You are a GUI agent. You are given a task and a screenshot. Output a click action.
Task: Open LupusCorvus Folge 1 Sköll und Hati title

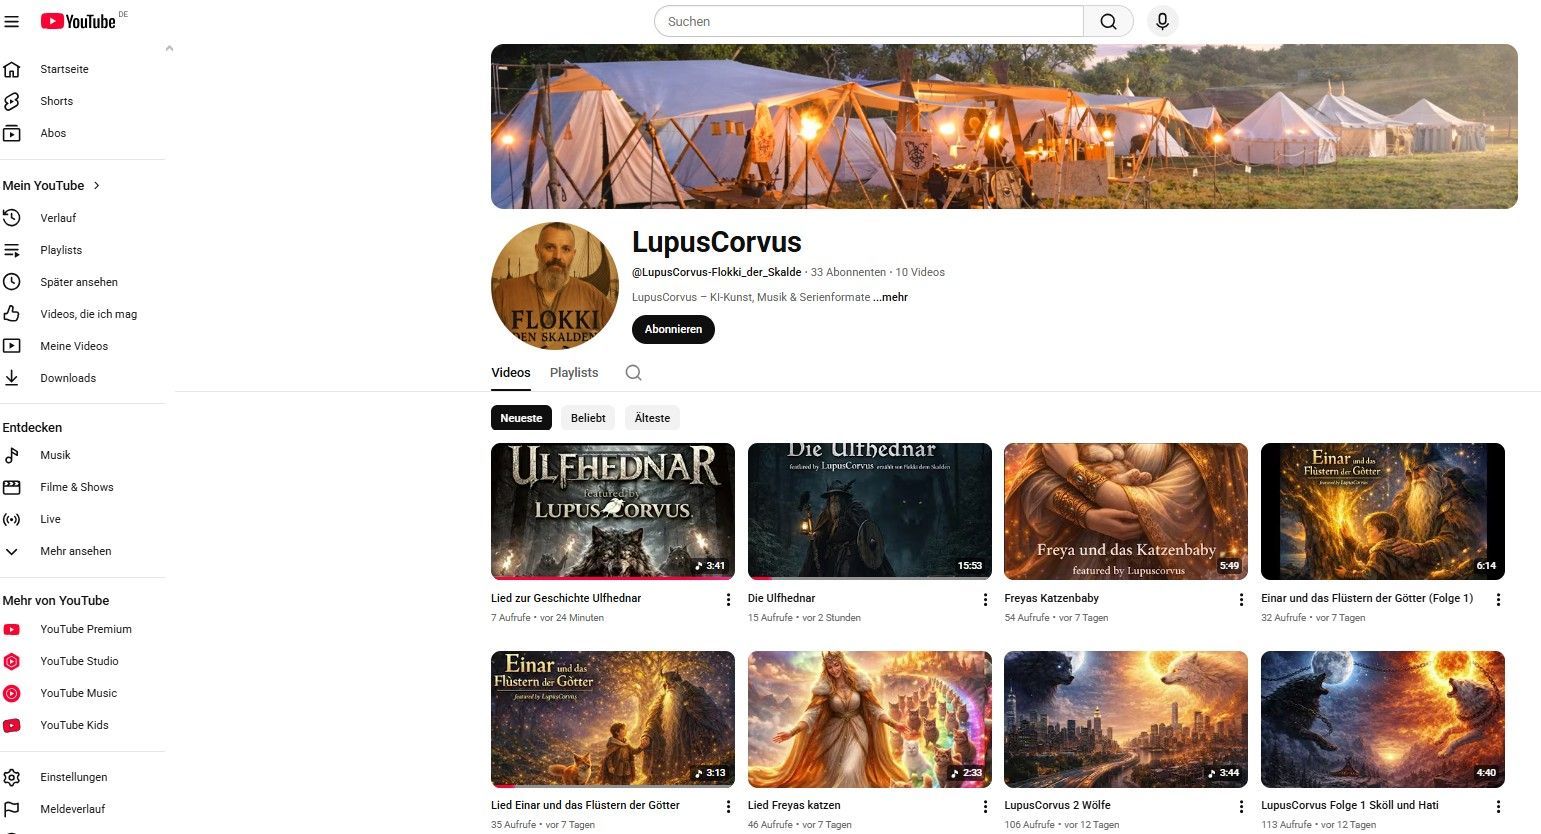pos(1350,805)
